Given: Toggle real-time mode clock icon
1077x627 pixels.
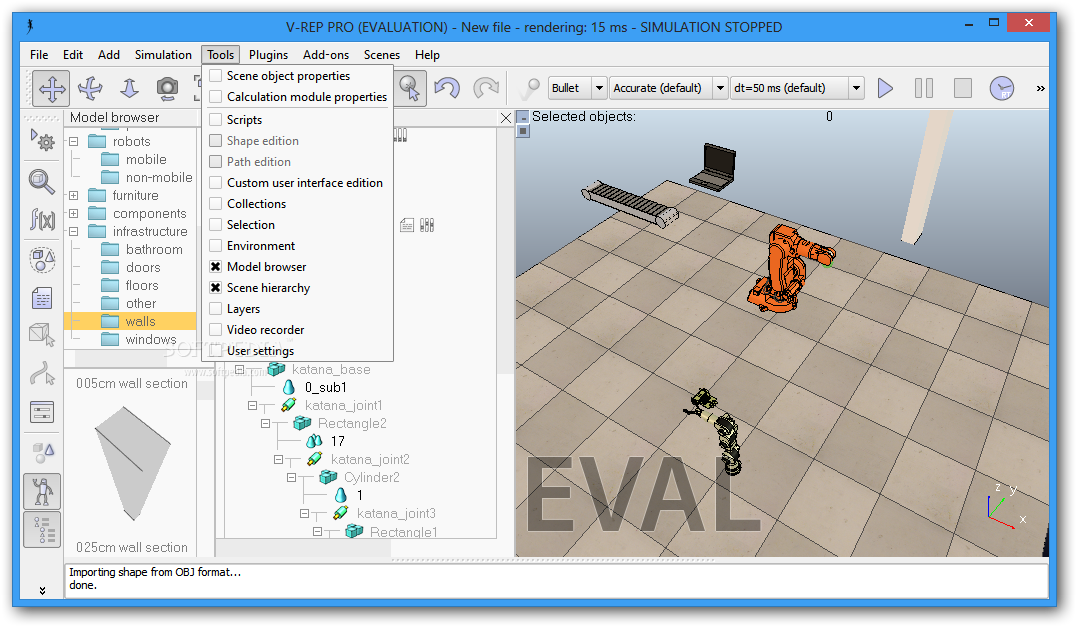Looking at the screenshot, I should [1001, 89].
